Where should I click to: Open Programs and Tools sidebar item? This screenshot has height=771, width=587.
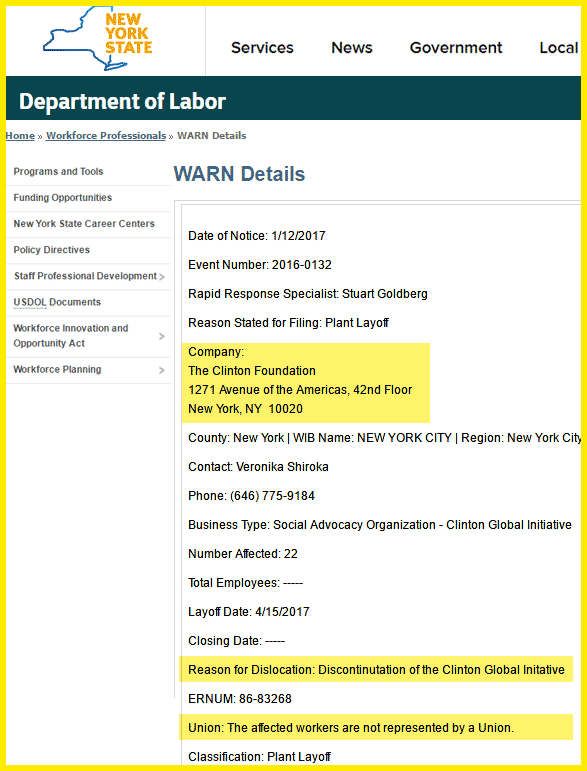(x=58, y=172)
